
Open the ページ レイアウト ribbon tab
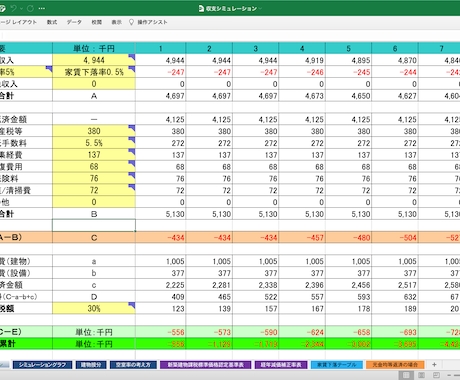click(x=19, y=22)
